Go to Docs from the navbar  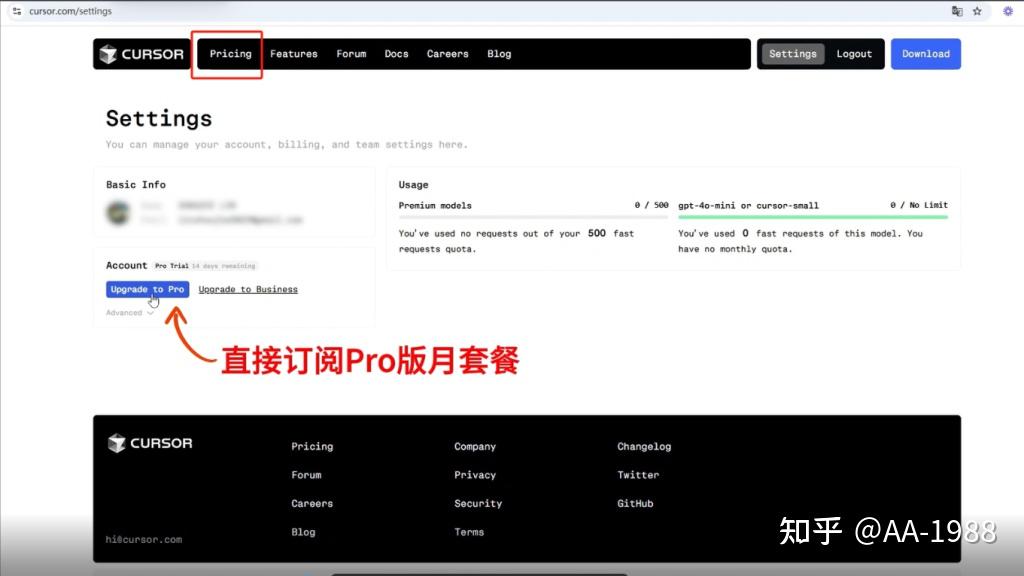[x=396, y=54]
